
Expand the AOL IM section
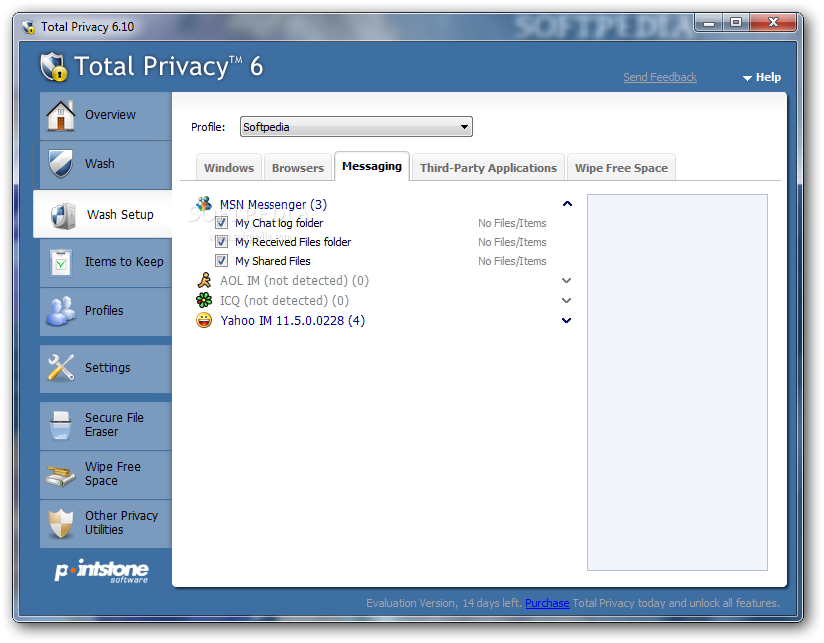tap(566, 281)
